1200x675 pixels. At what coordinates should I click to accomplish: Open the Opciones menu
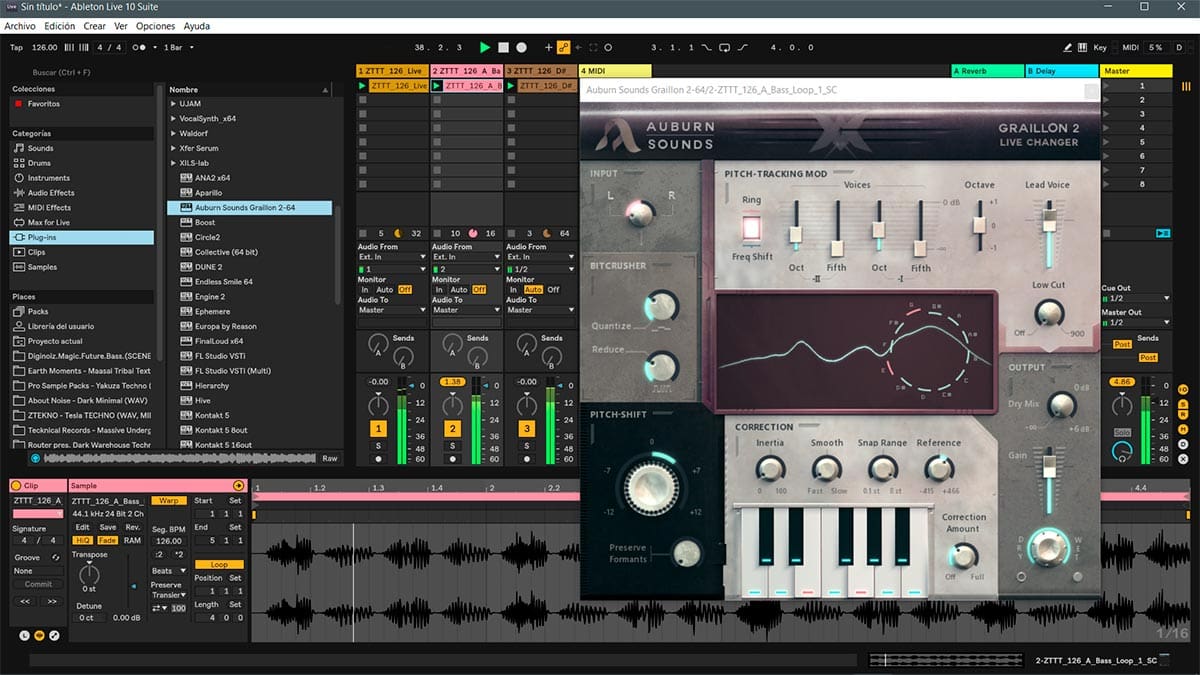[x=155, y=26]
